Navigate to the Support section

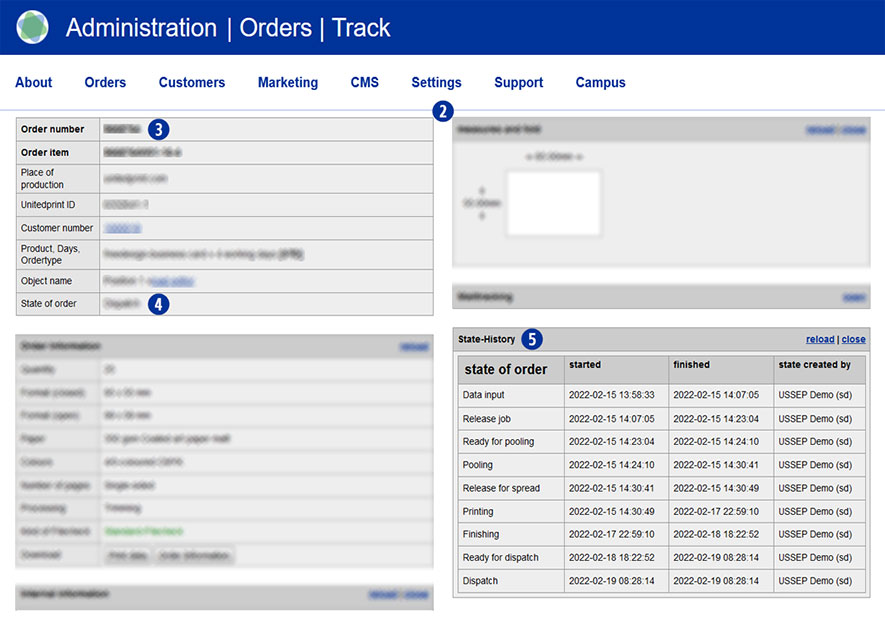pyautogui.click(x=518, y=83)
